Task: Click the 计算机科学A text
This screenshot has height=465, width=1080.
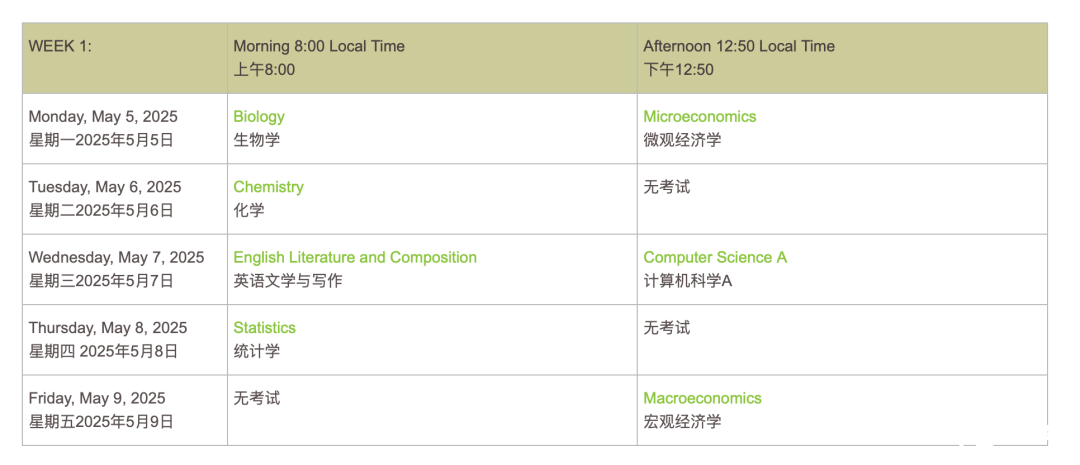Action: (687, 280)
